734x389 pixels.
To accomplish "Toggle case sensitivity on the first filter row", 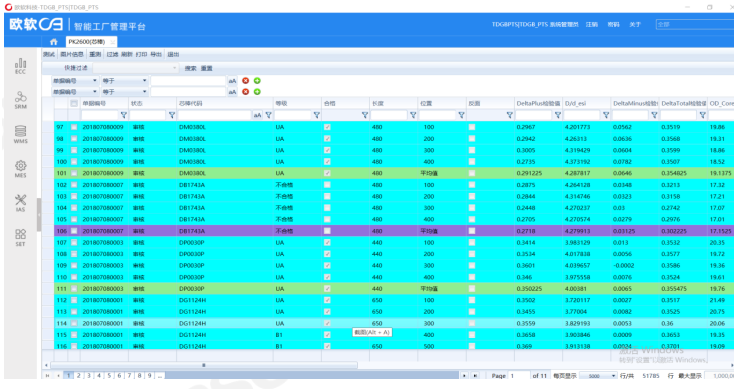I will tap(232, 81).
